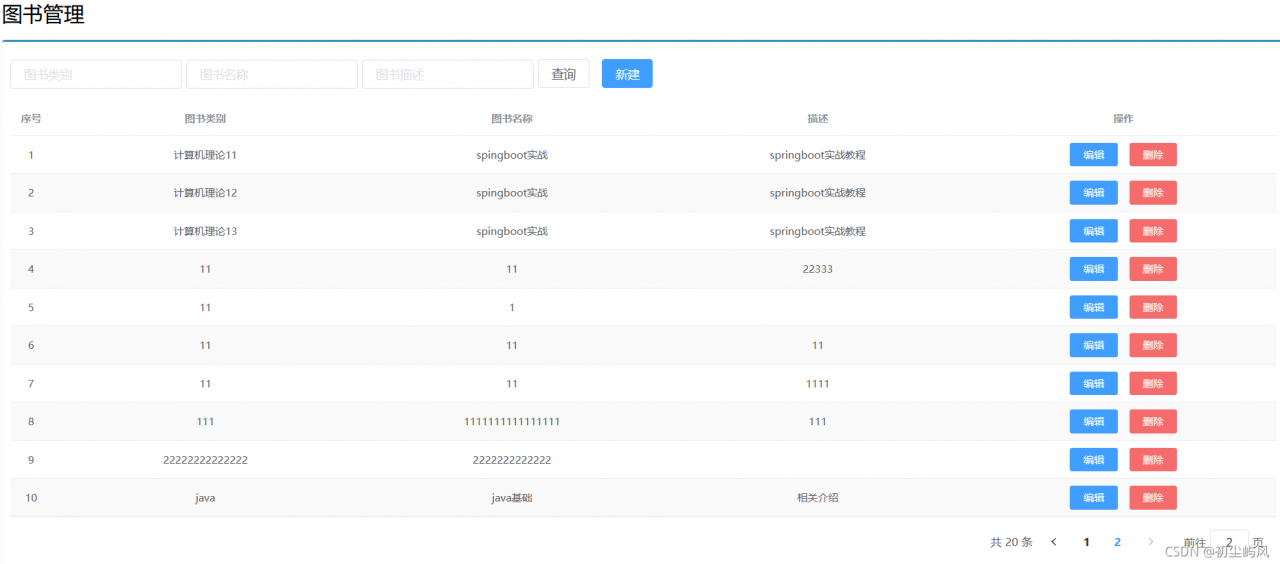Click the 序号 column header
The width and height of the screenshot is (1280, 564).
(x=31, y=118)
